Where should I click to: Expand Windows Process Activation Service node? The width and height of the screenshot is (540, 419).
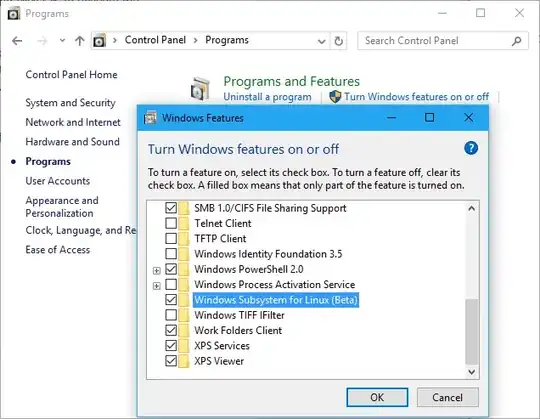point(157,286)
